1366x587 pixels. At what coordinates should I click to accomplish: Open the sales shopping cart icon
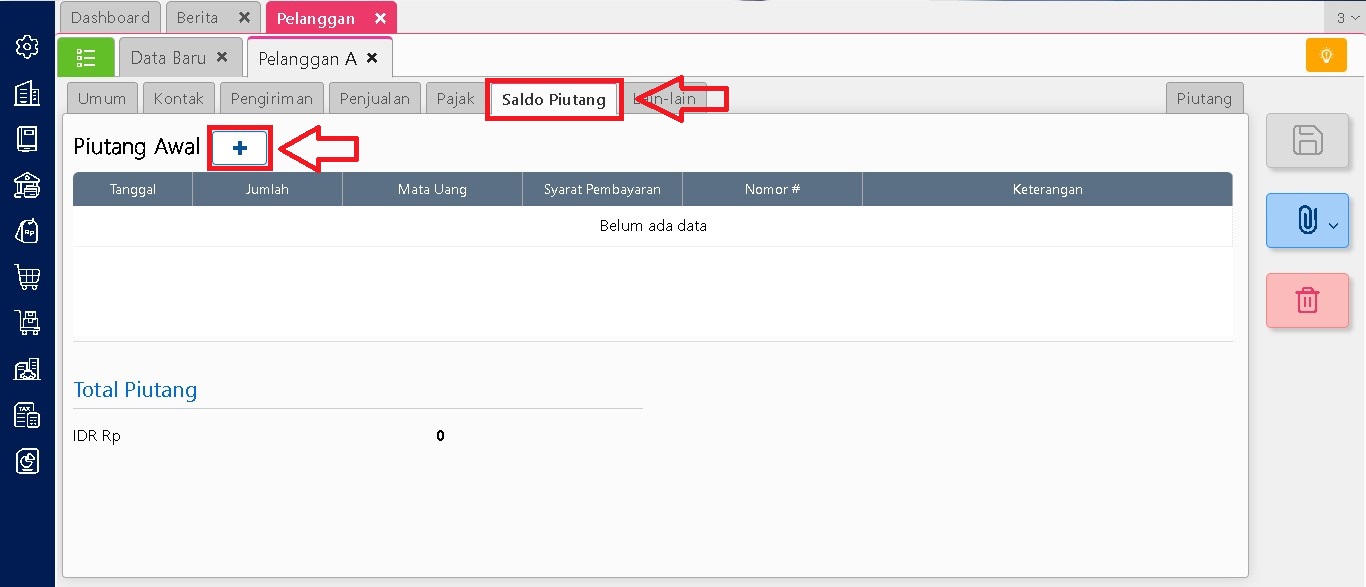point(27,276)
